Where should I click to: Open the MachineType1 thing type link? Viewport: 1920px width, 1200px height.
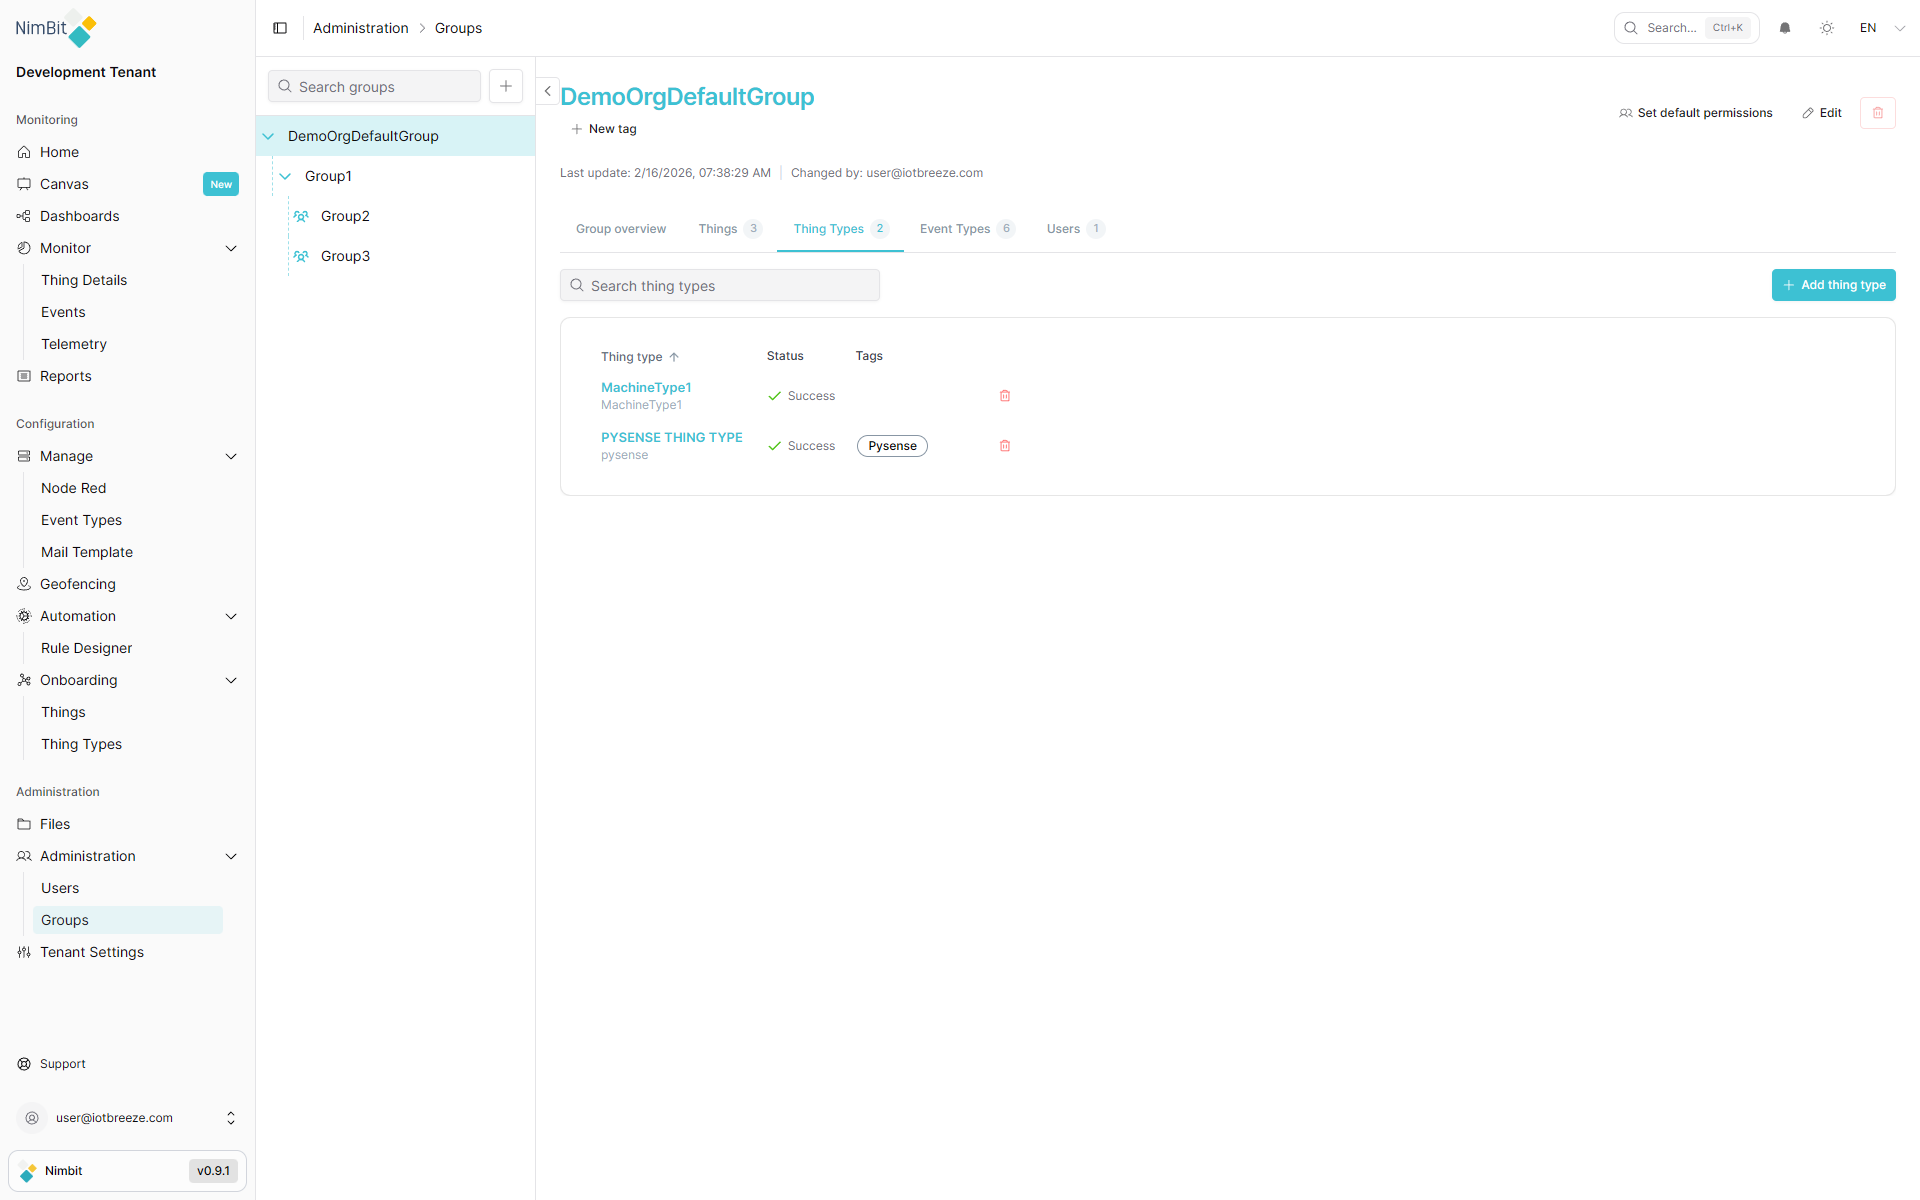(646, 387)
